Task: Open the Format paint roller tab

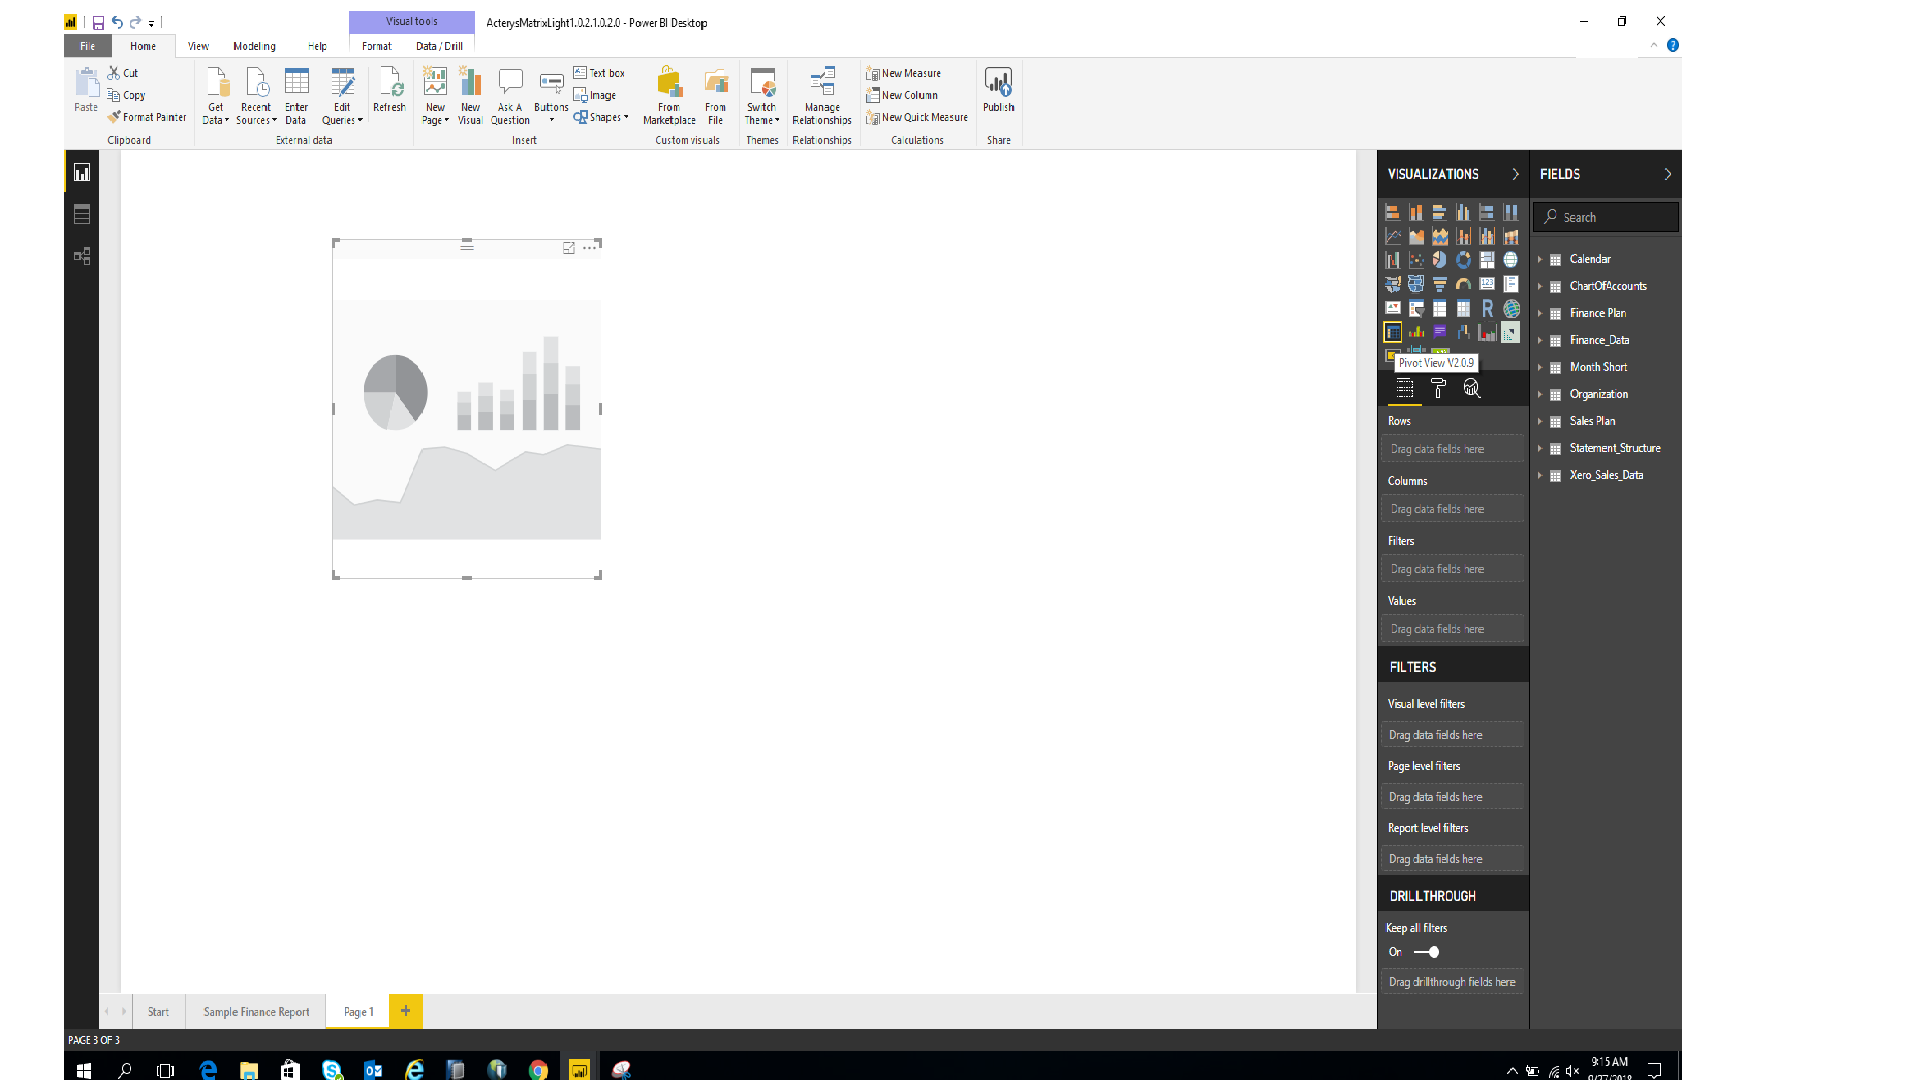Action: [1438, 389]
